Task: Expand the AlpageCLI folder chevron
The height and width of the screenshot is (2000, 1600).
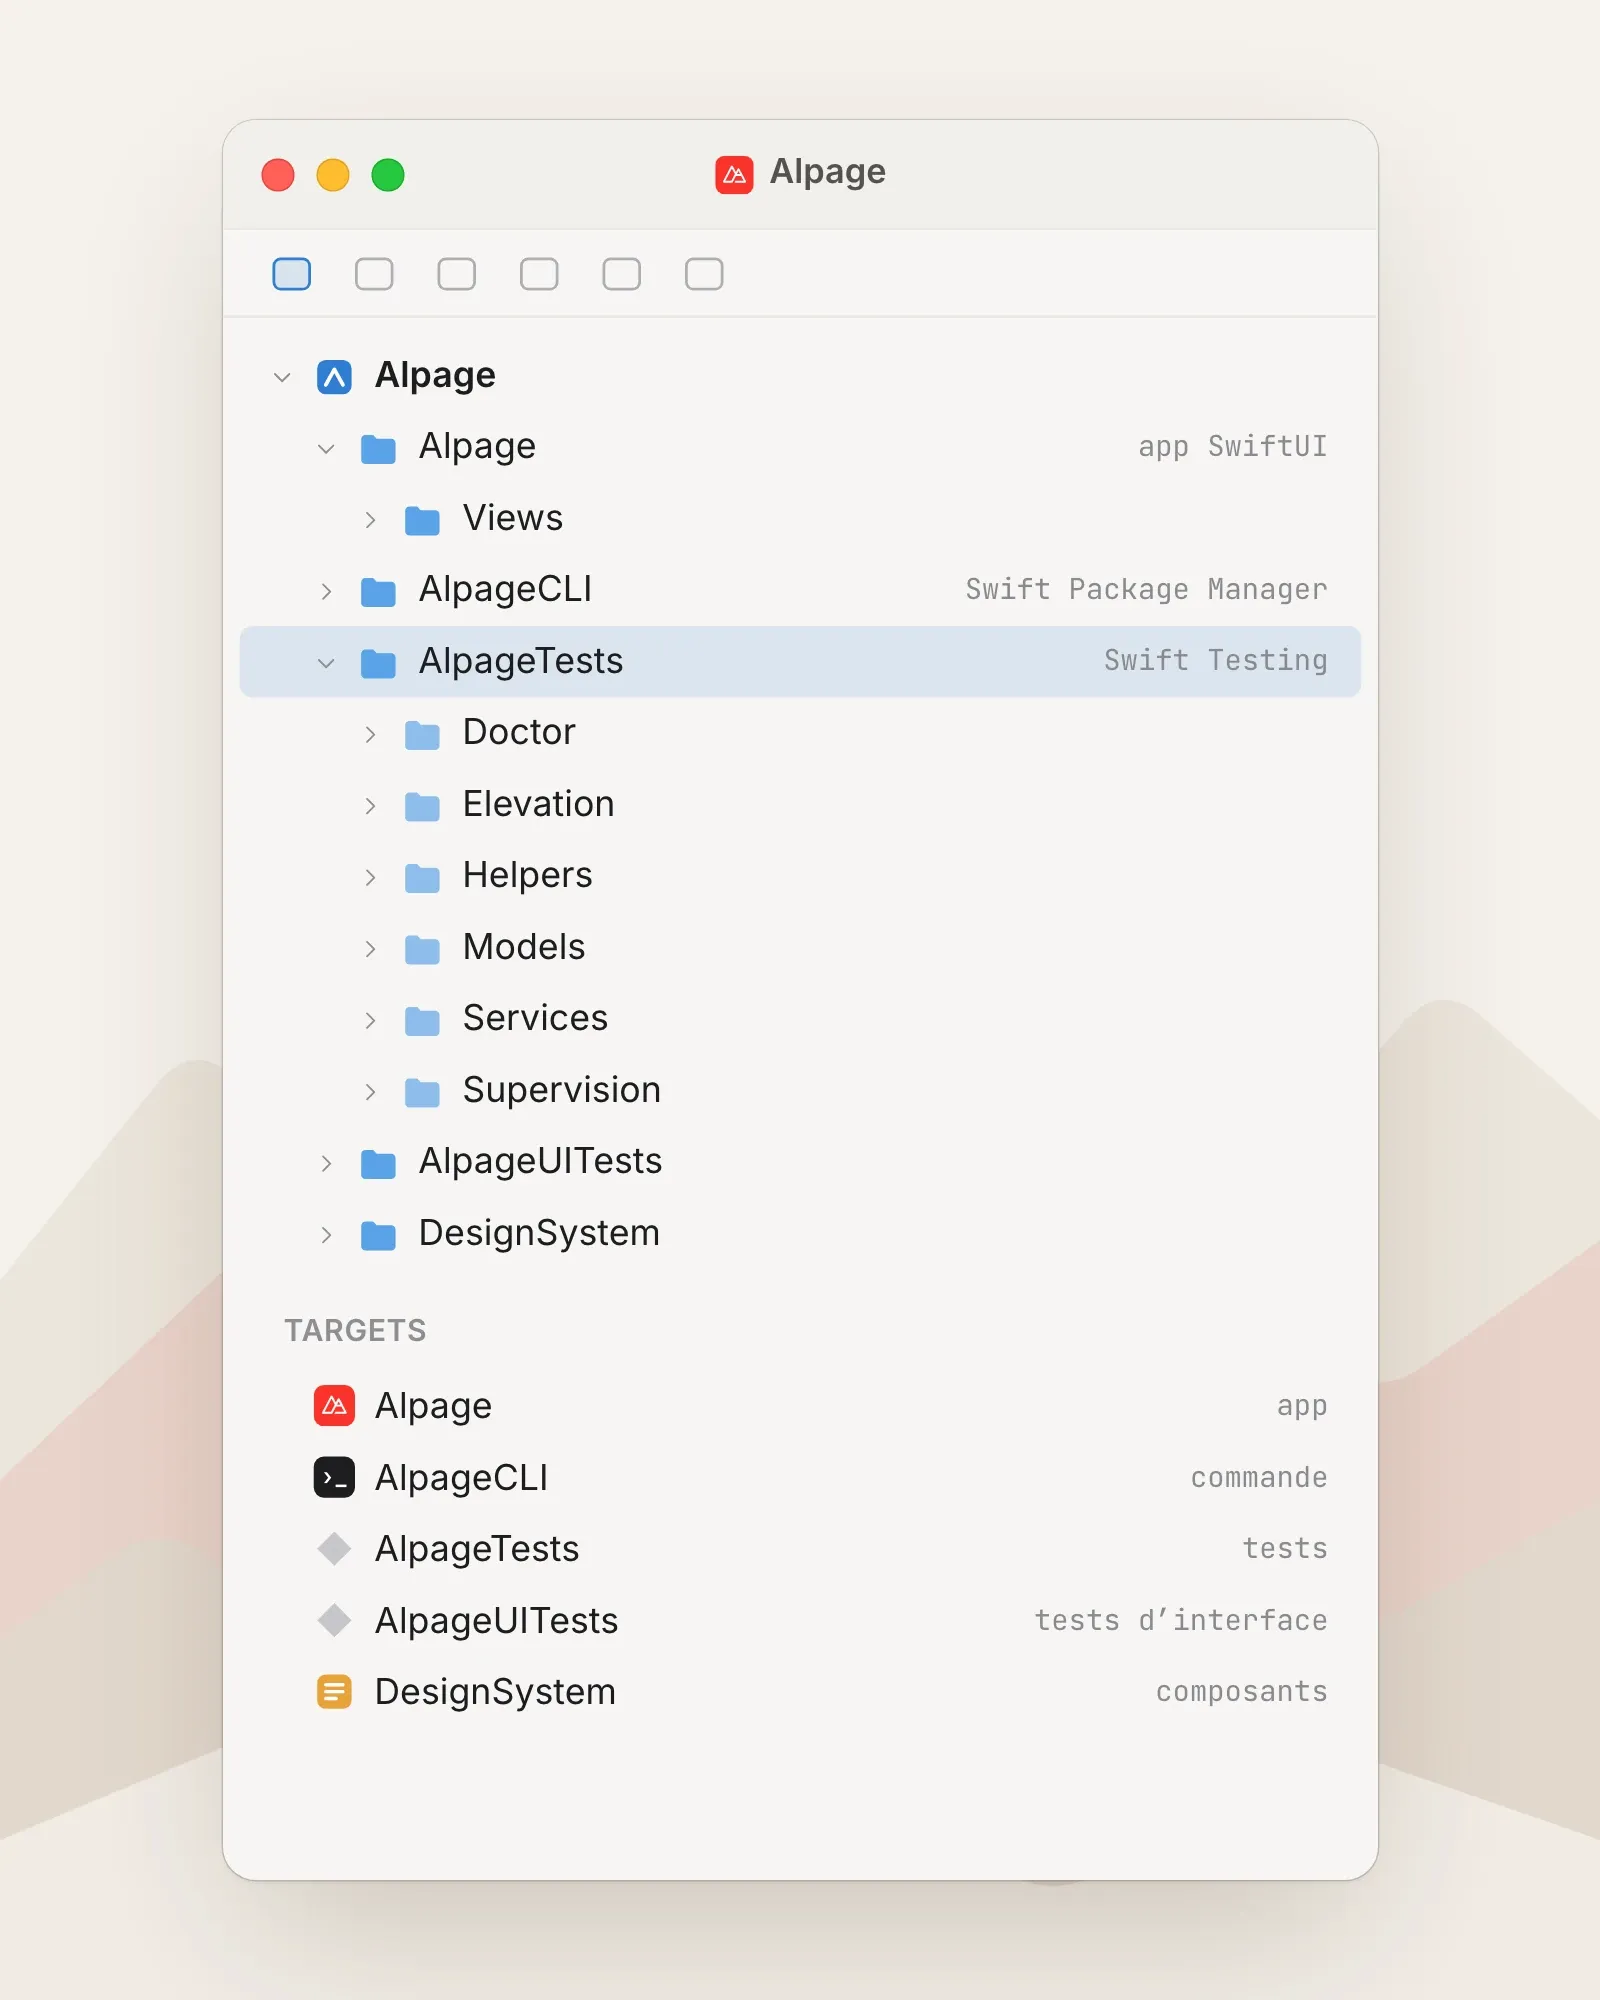Action: pyautogui.click(x=326, y=591)
